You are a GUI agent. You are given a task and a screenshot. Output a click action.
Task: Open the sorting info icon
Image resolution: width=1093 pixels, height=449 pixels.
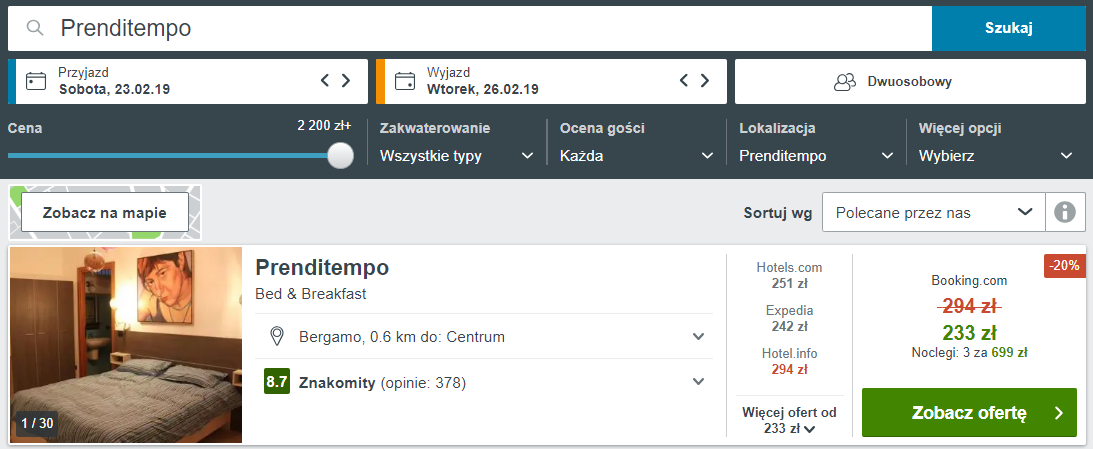click(x=1065, y=212)
